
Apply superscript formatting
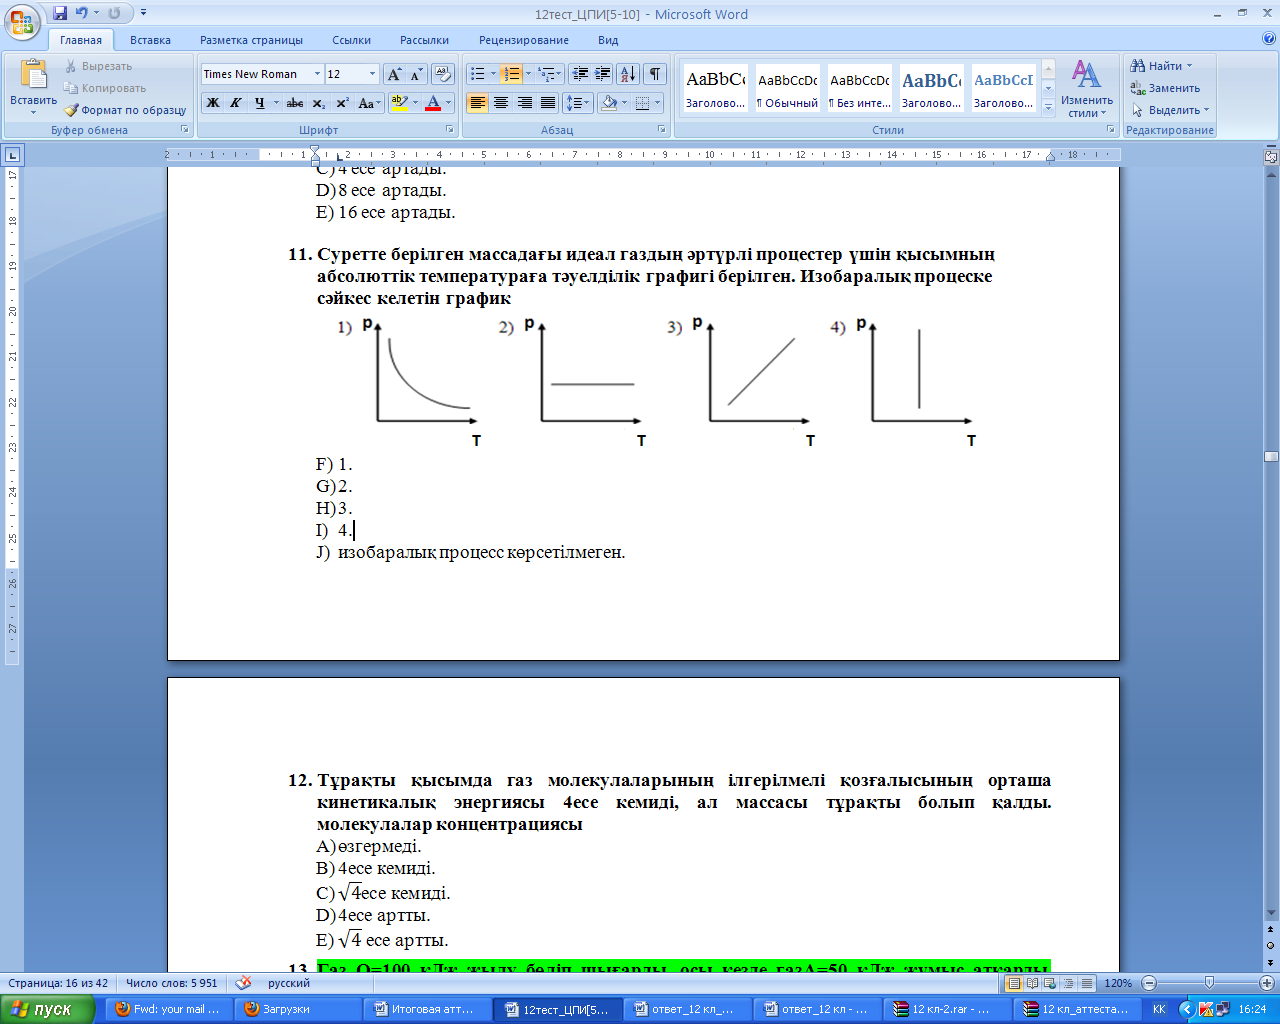click(342, 102)
